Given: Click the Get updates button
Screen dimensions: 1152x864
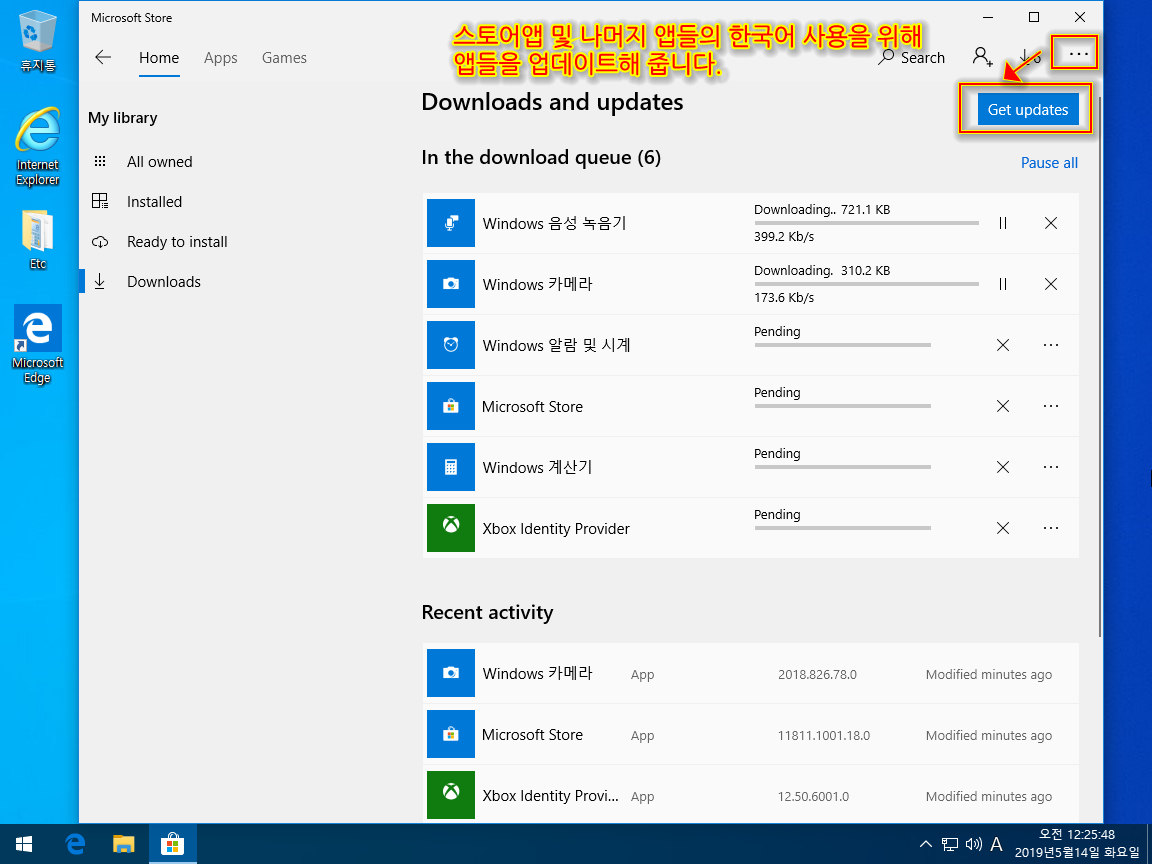Looking at the screenshot, I should (1027, 109).
